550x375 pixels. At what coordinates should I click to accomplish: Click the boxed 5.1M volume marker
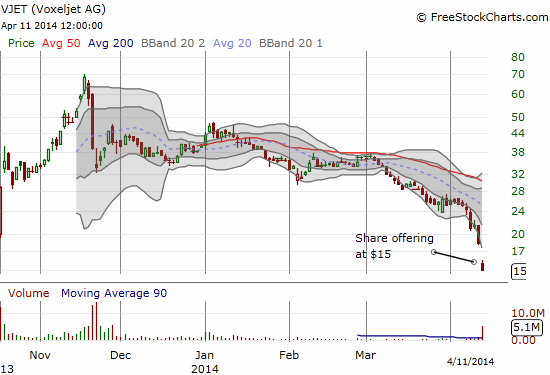(x=526, y=327)
